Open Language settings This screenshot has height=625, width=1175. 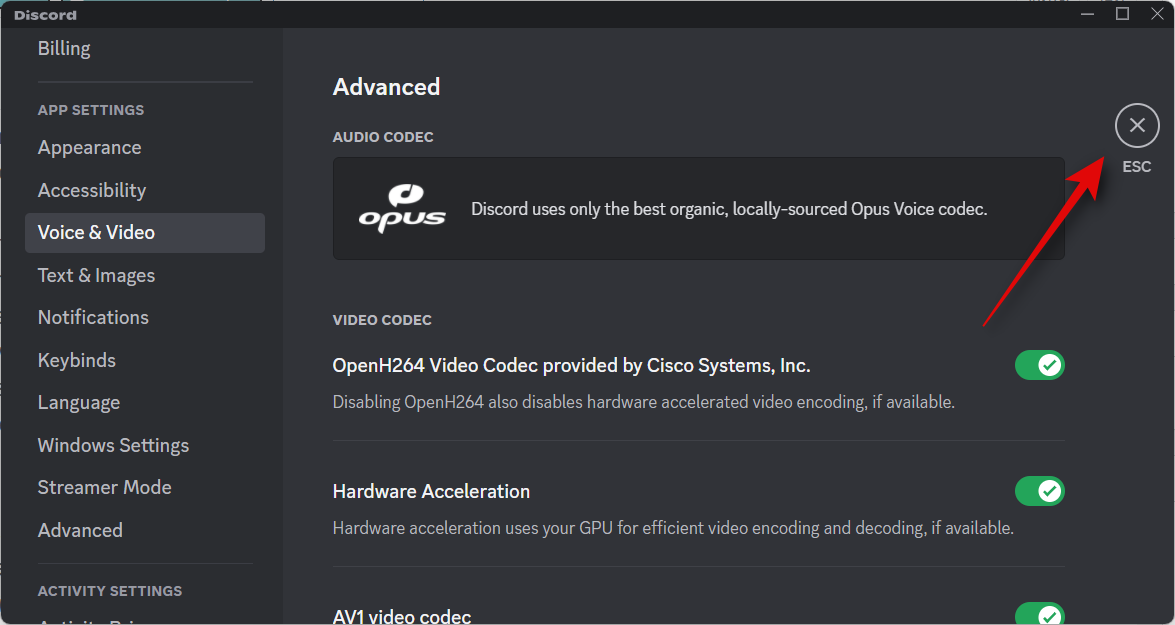[x=79, y=402]
